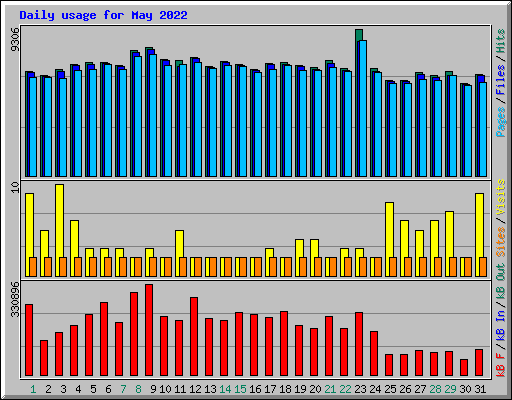Image resolution: width=512 pixels, height=400 pixels.
Task: Click the red kB bar for day 2
Action: [44, 358]
